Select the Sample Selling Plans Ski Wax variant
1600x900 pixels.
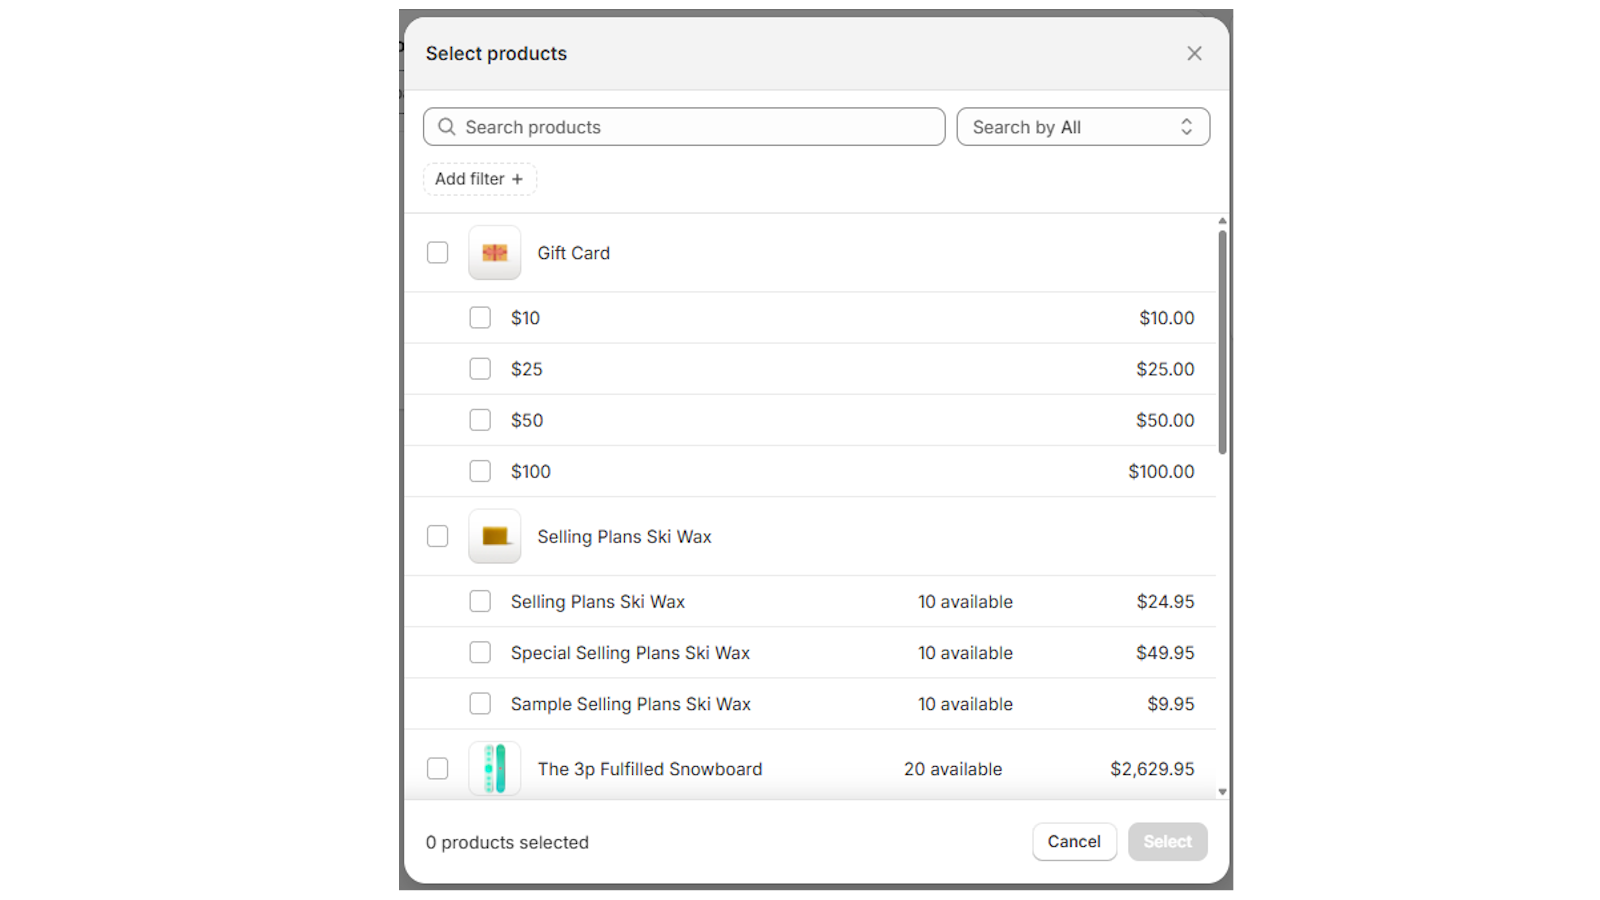(x=479, y=703)
